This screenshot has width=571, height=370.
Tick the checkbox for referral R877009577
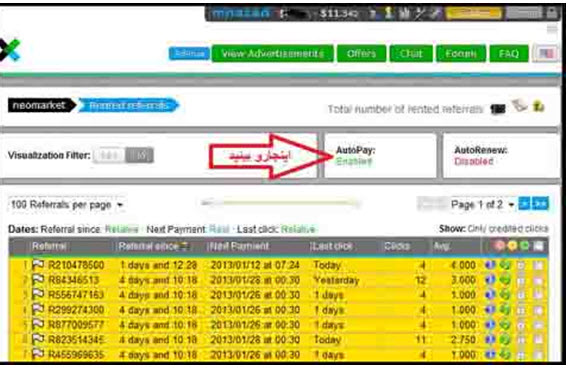pyautogui.click(x=538, y=325)
